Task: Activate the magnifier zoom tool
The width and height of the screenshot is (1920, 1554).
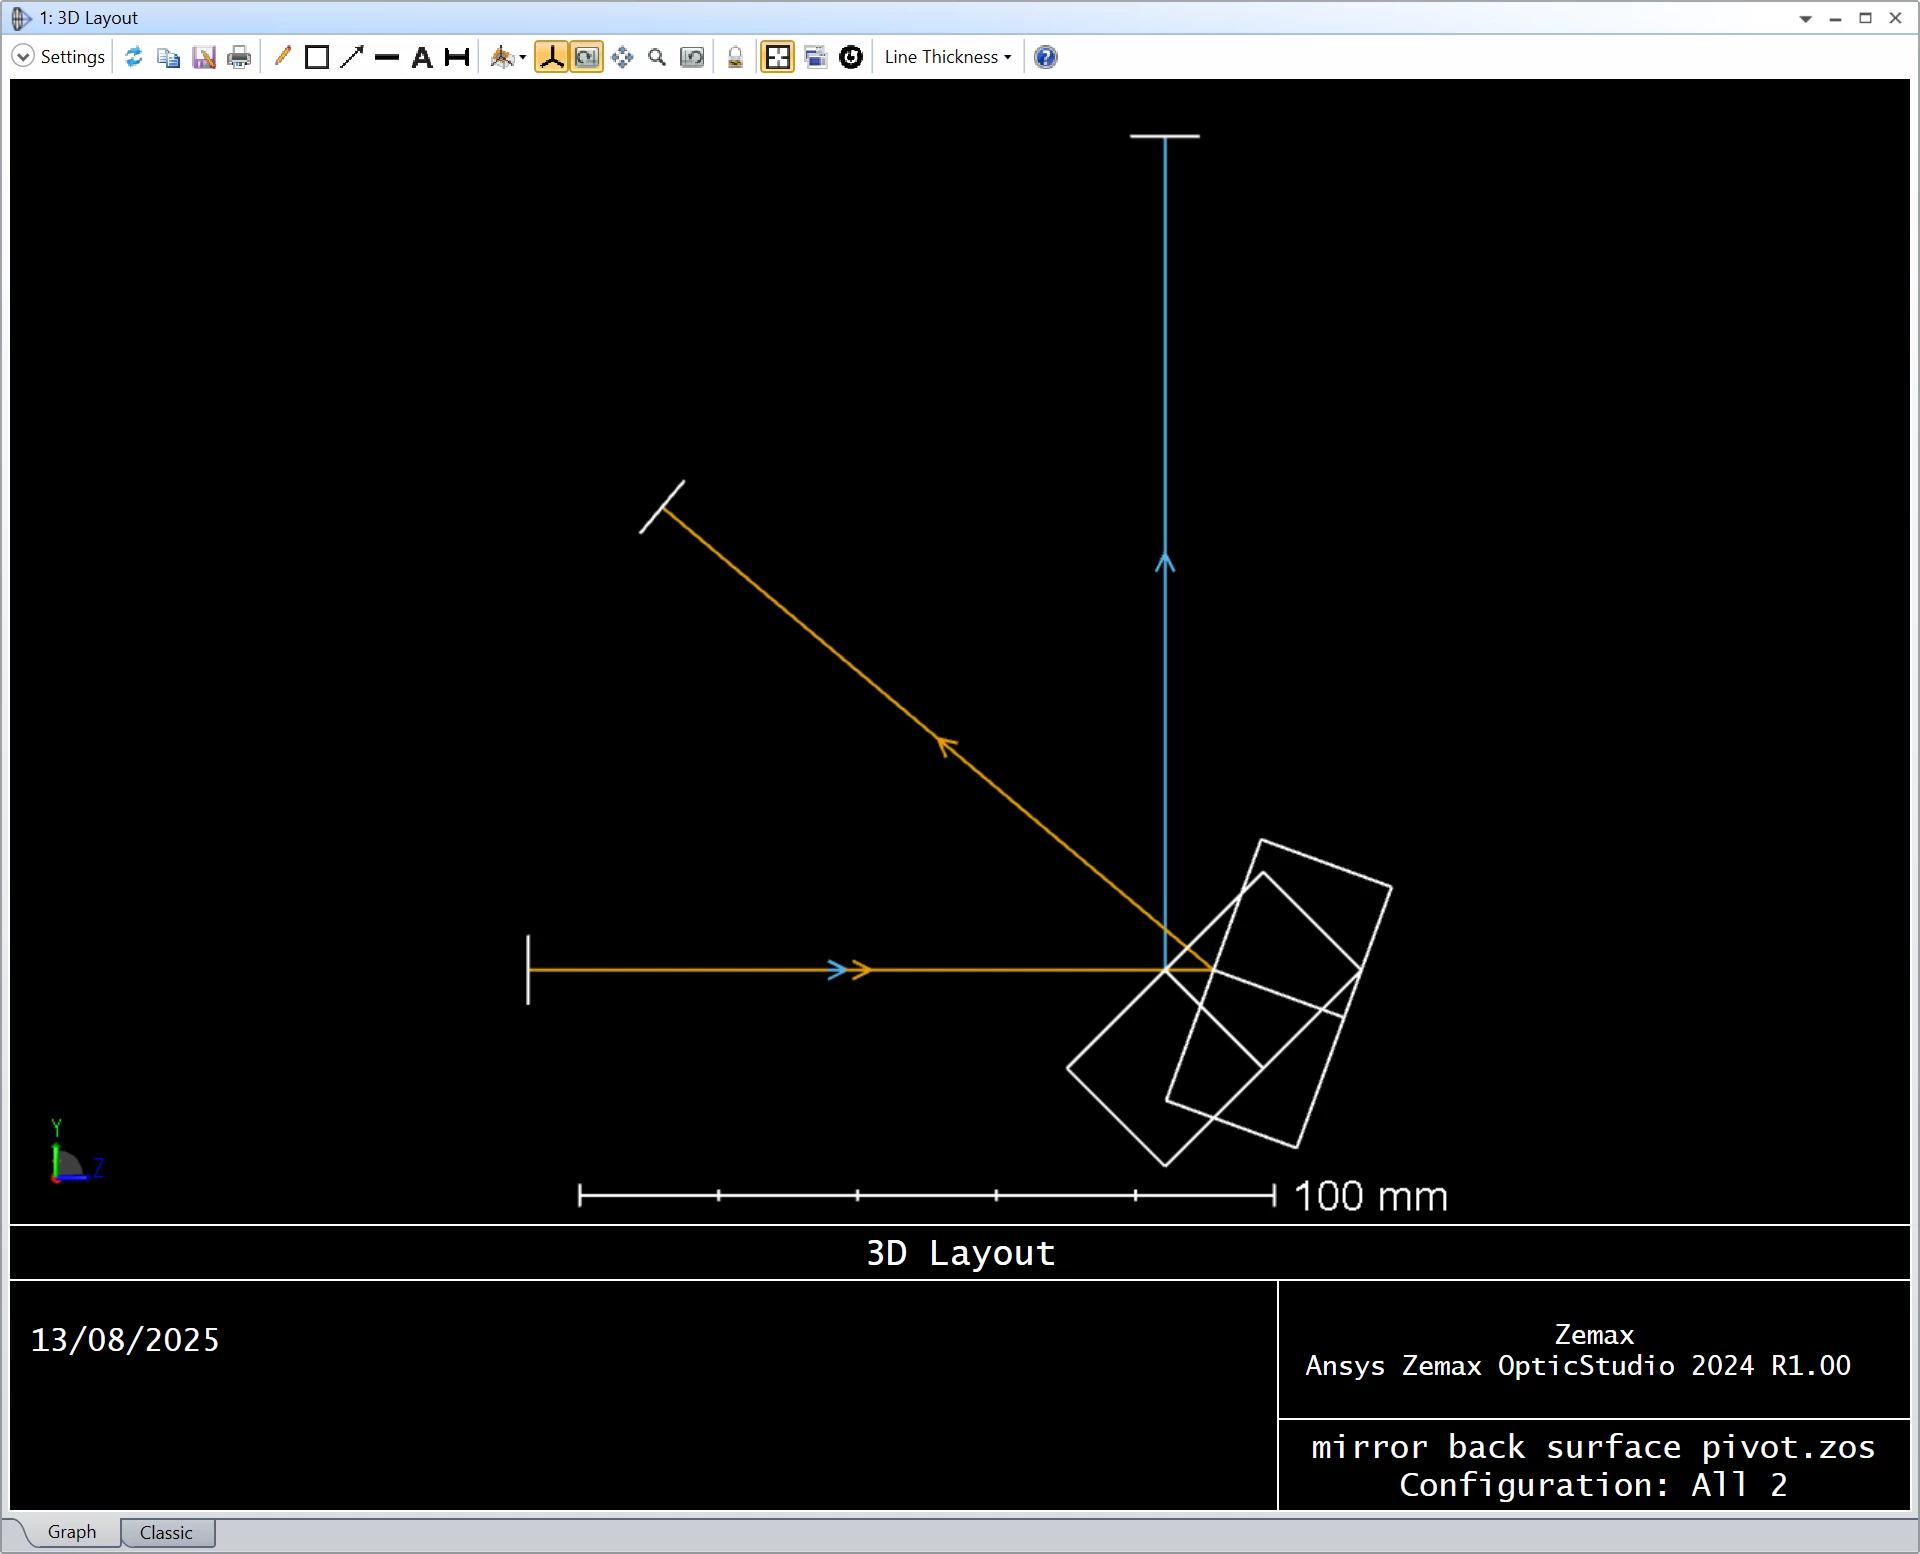Action: pos(657,57)
